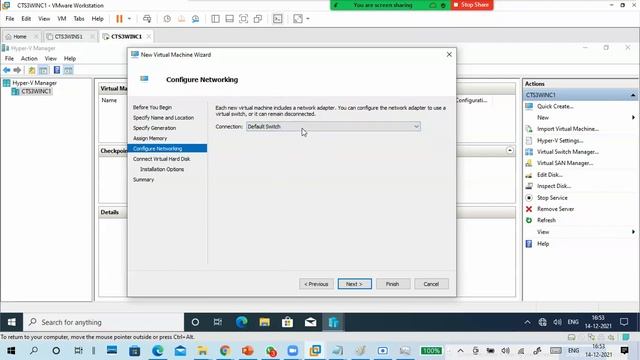Open Microsoft Store in guest taskbar

point(287,322)
